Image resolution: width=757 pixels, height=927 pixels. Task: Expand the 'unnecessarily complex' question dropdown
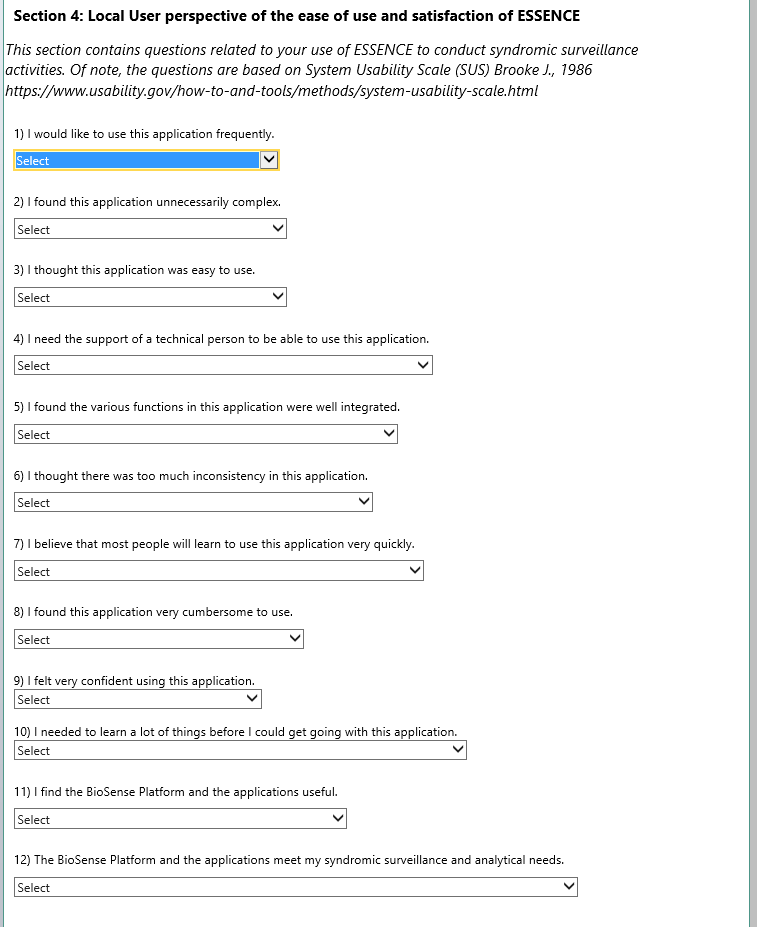point(150,229)
